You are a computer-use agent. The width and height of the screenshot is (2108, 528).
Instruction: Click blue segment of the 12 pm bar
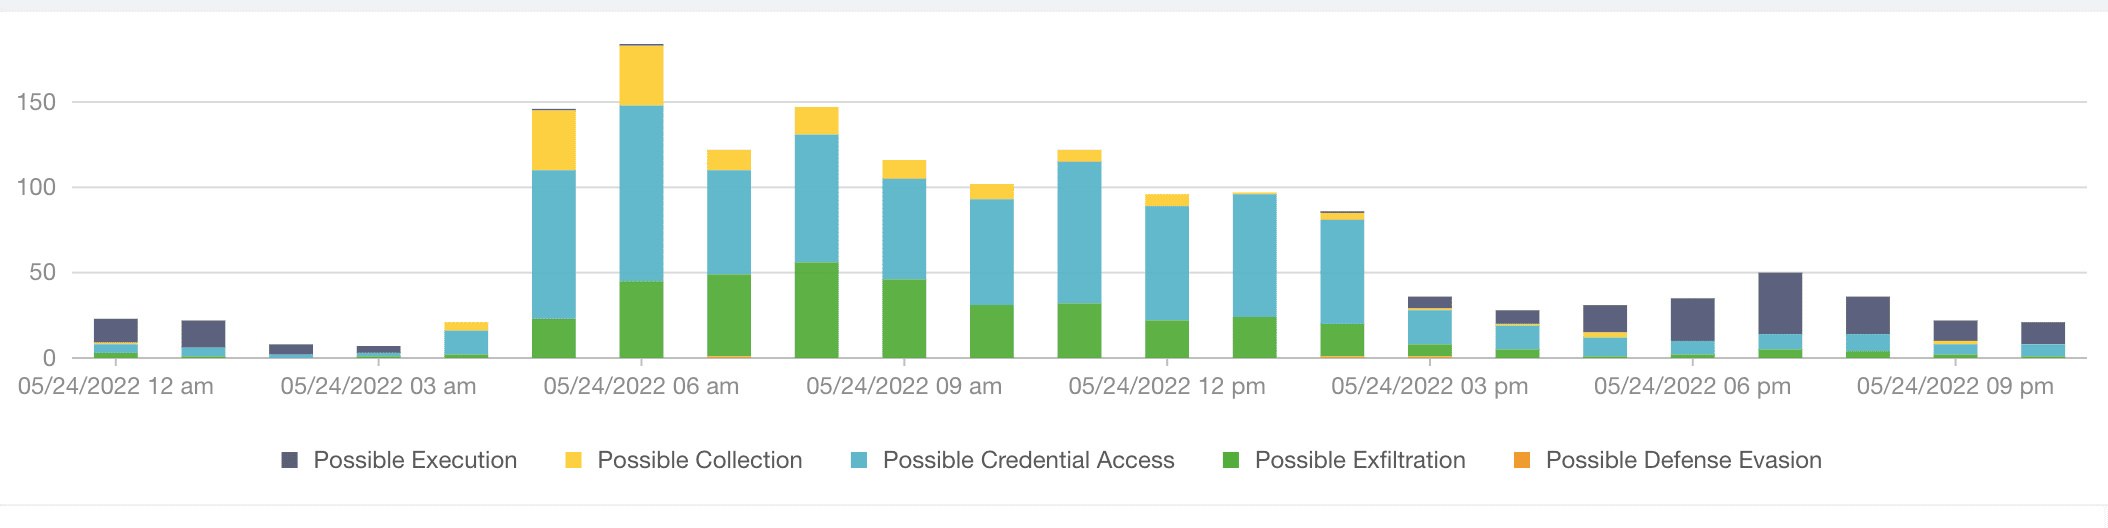pos(1167,262)
